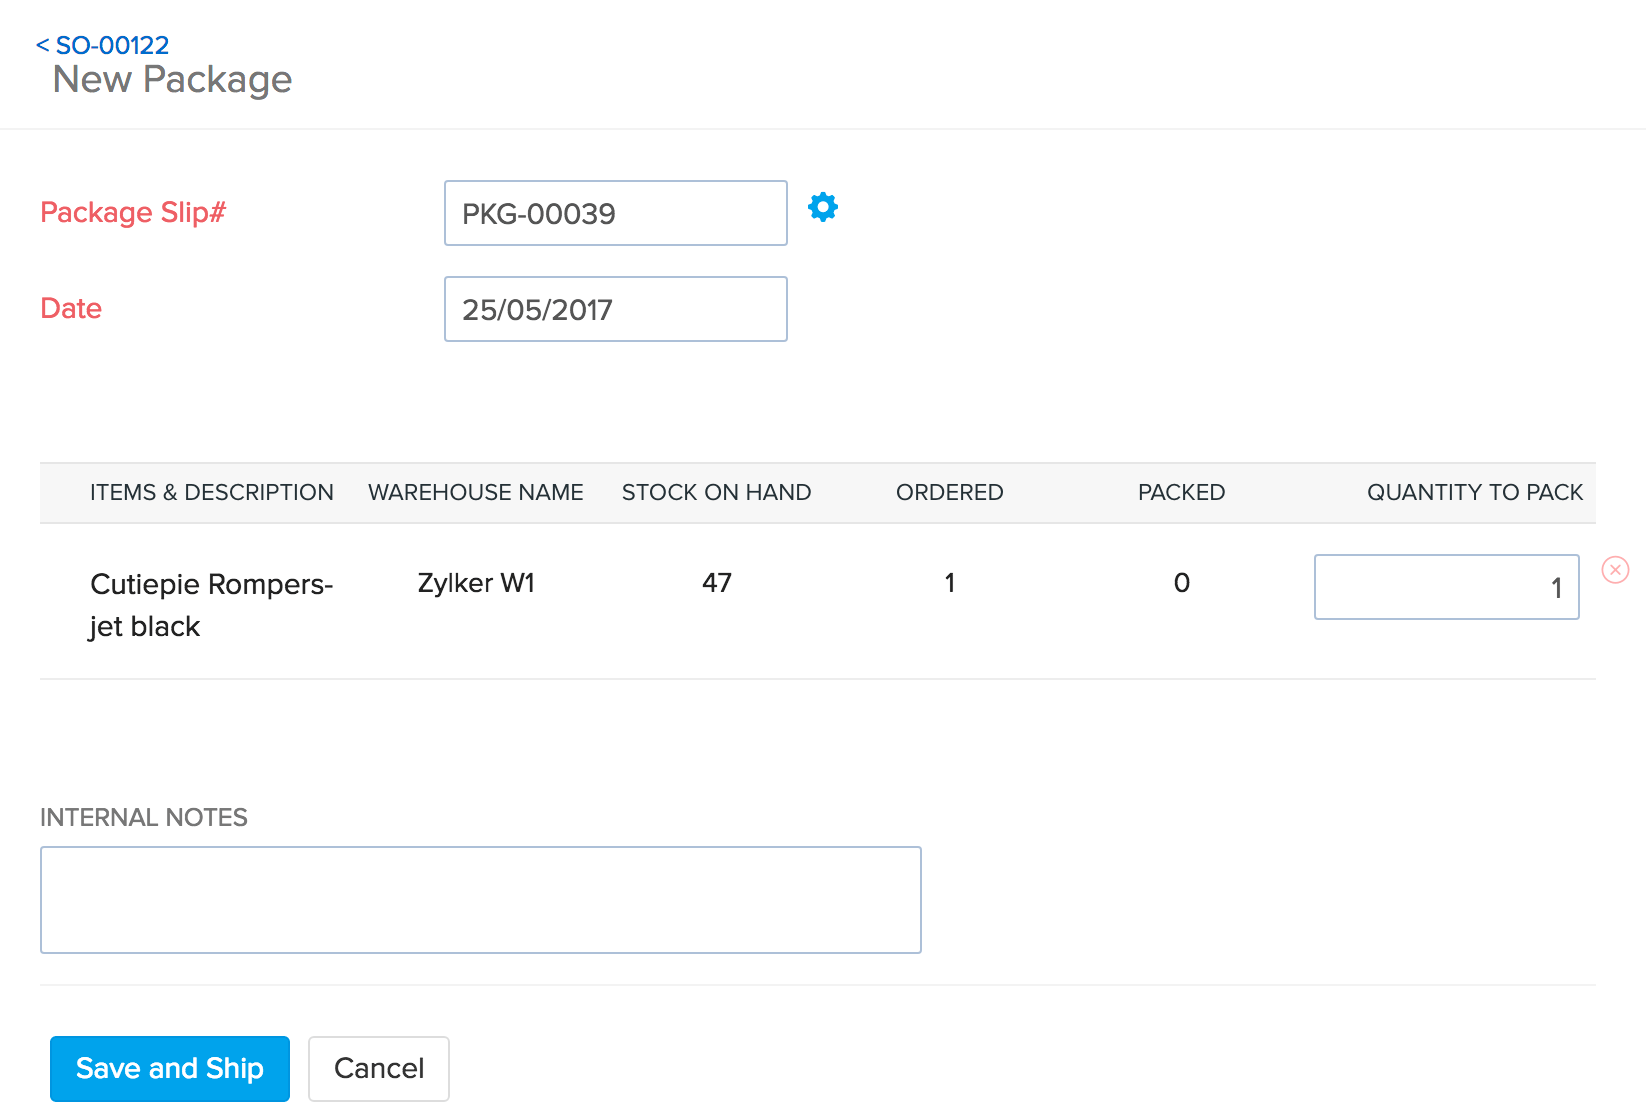The image size is (1646, 1116).
Task: Click the Warehouse Name column header
Action: point(475,492)
